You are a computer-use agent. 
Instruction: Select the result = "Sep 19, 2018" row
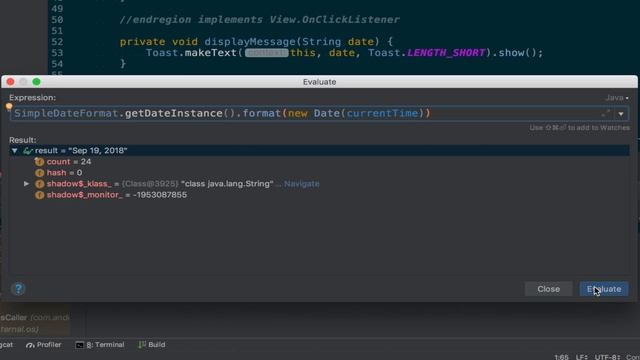point(319,151)
